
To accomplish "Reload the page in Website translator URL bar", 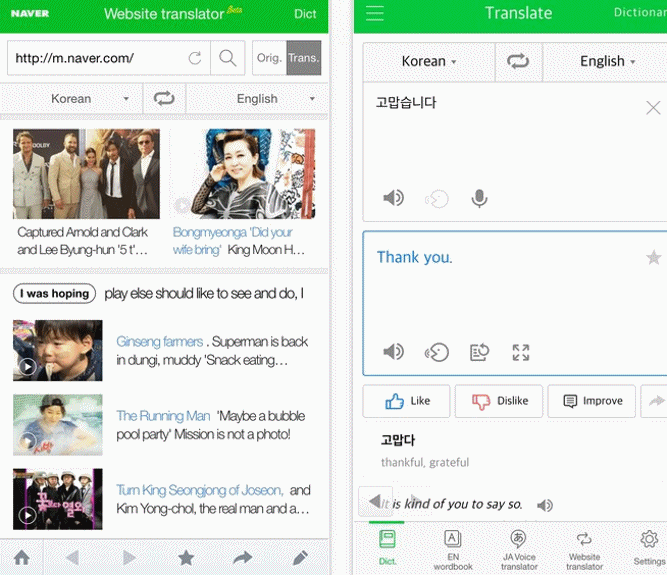I will coord(195,58).
